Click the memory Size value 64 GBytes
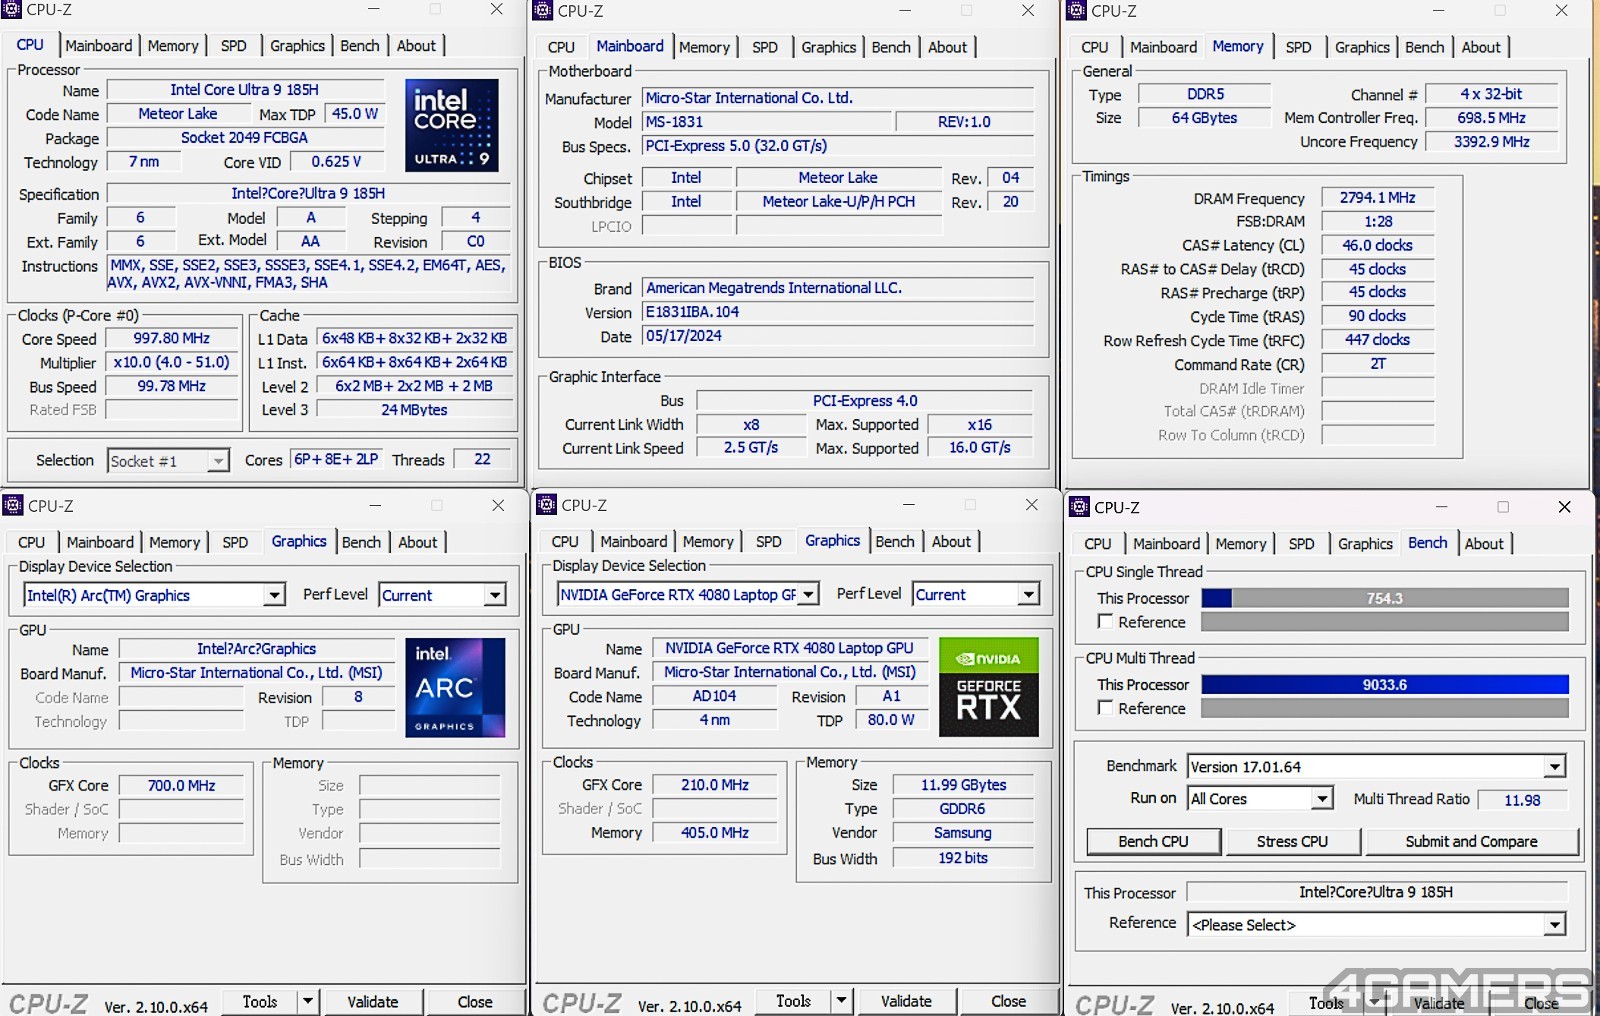 pos(1205,118)
